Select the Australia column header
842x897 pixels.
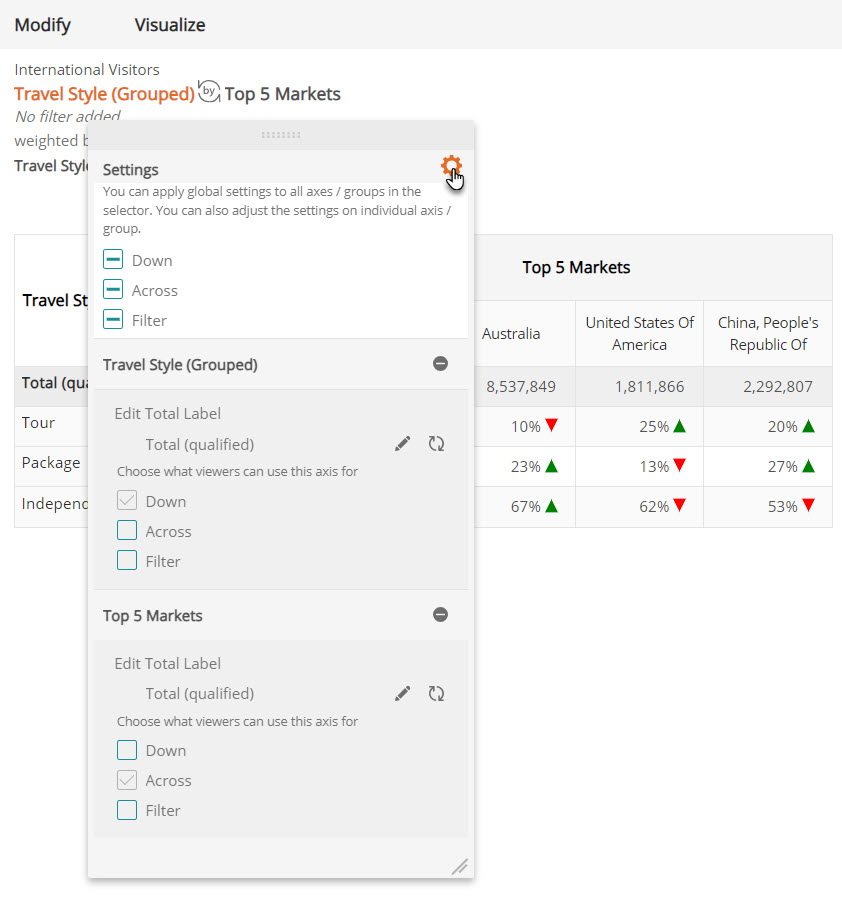coord(511,333)
